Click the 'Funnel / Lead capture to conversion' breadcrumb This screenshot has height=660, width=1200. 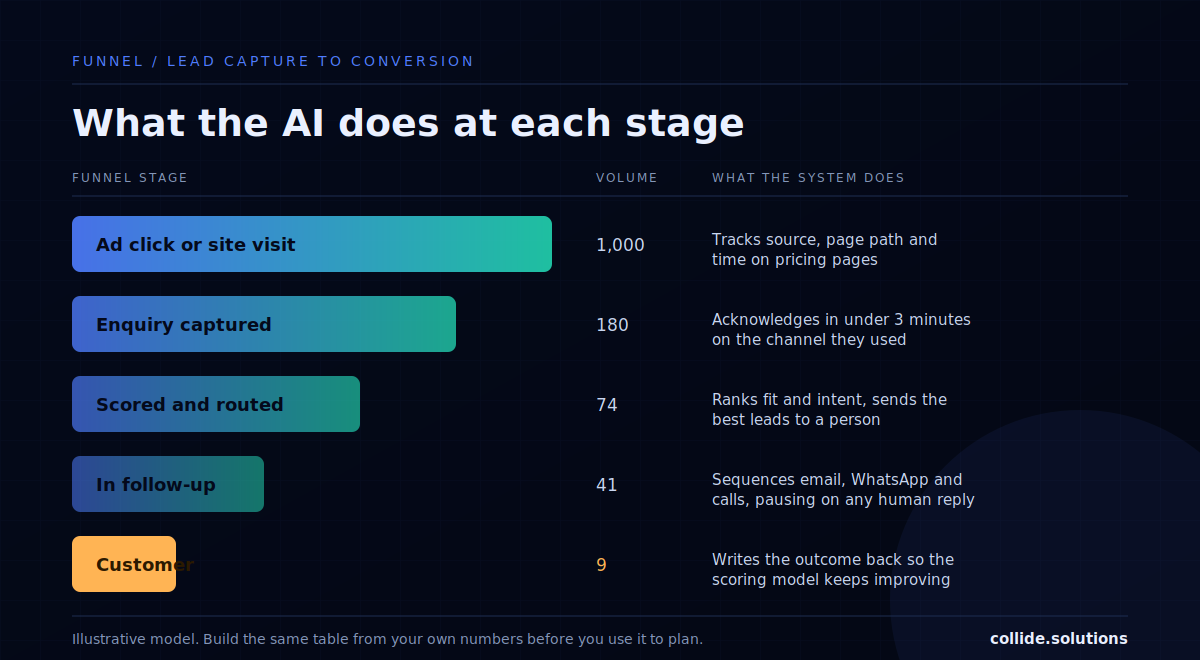(273, 61)
